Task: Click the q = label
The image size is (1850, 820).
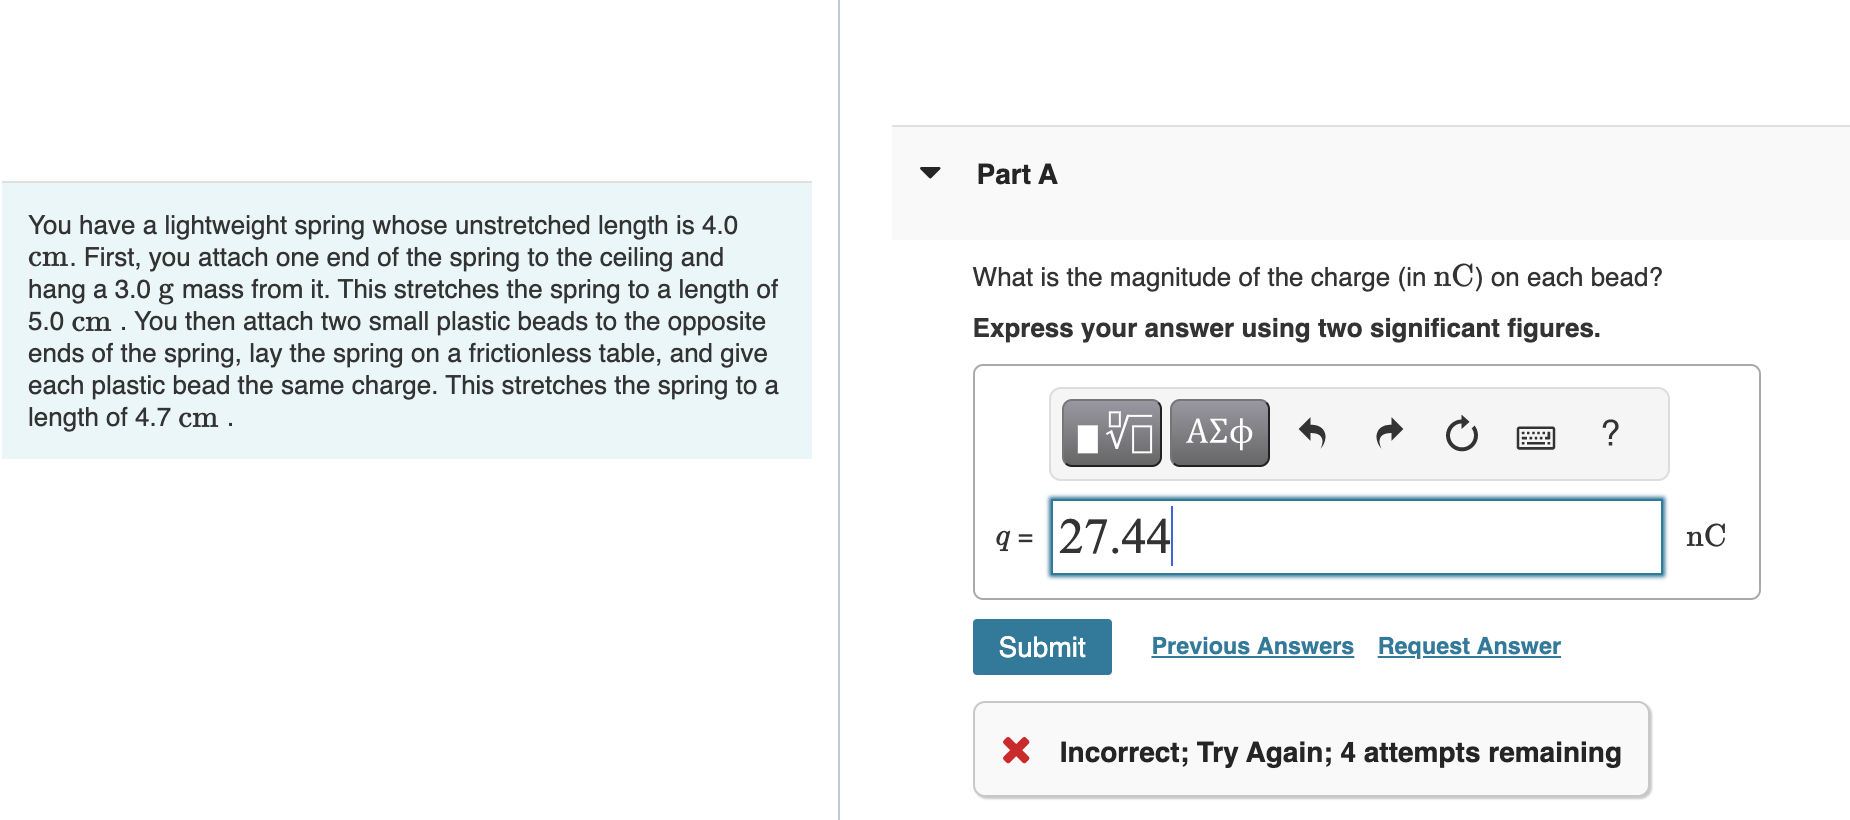Action: click(1012, 537)
